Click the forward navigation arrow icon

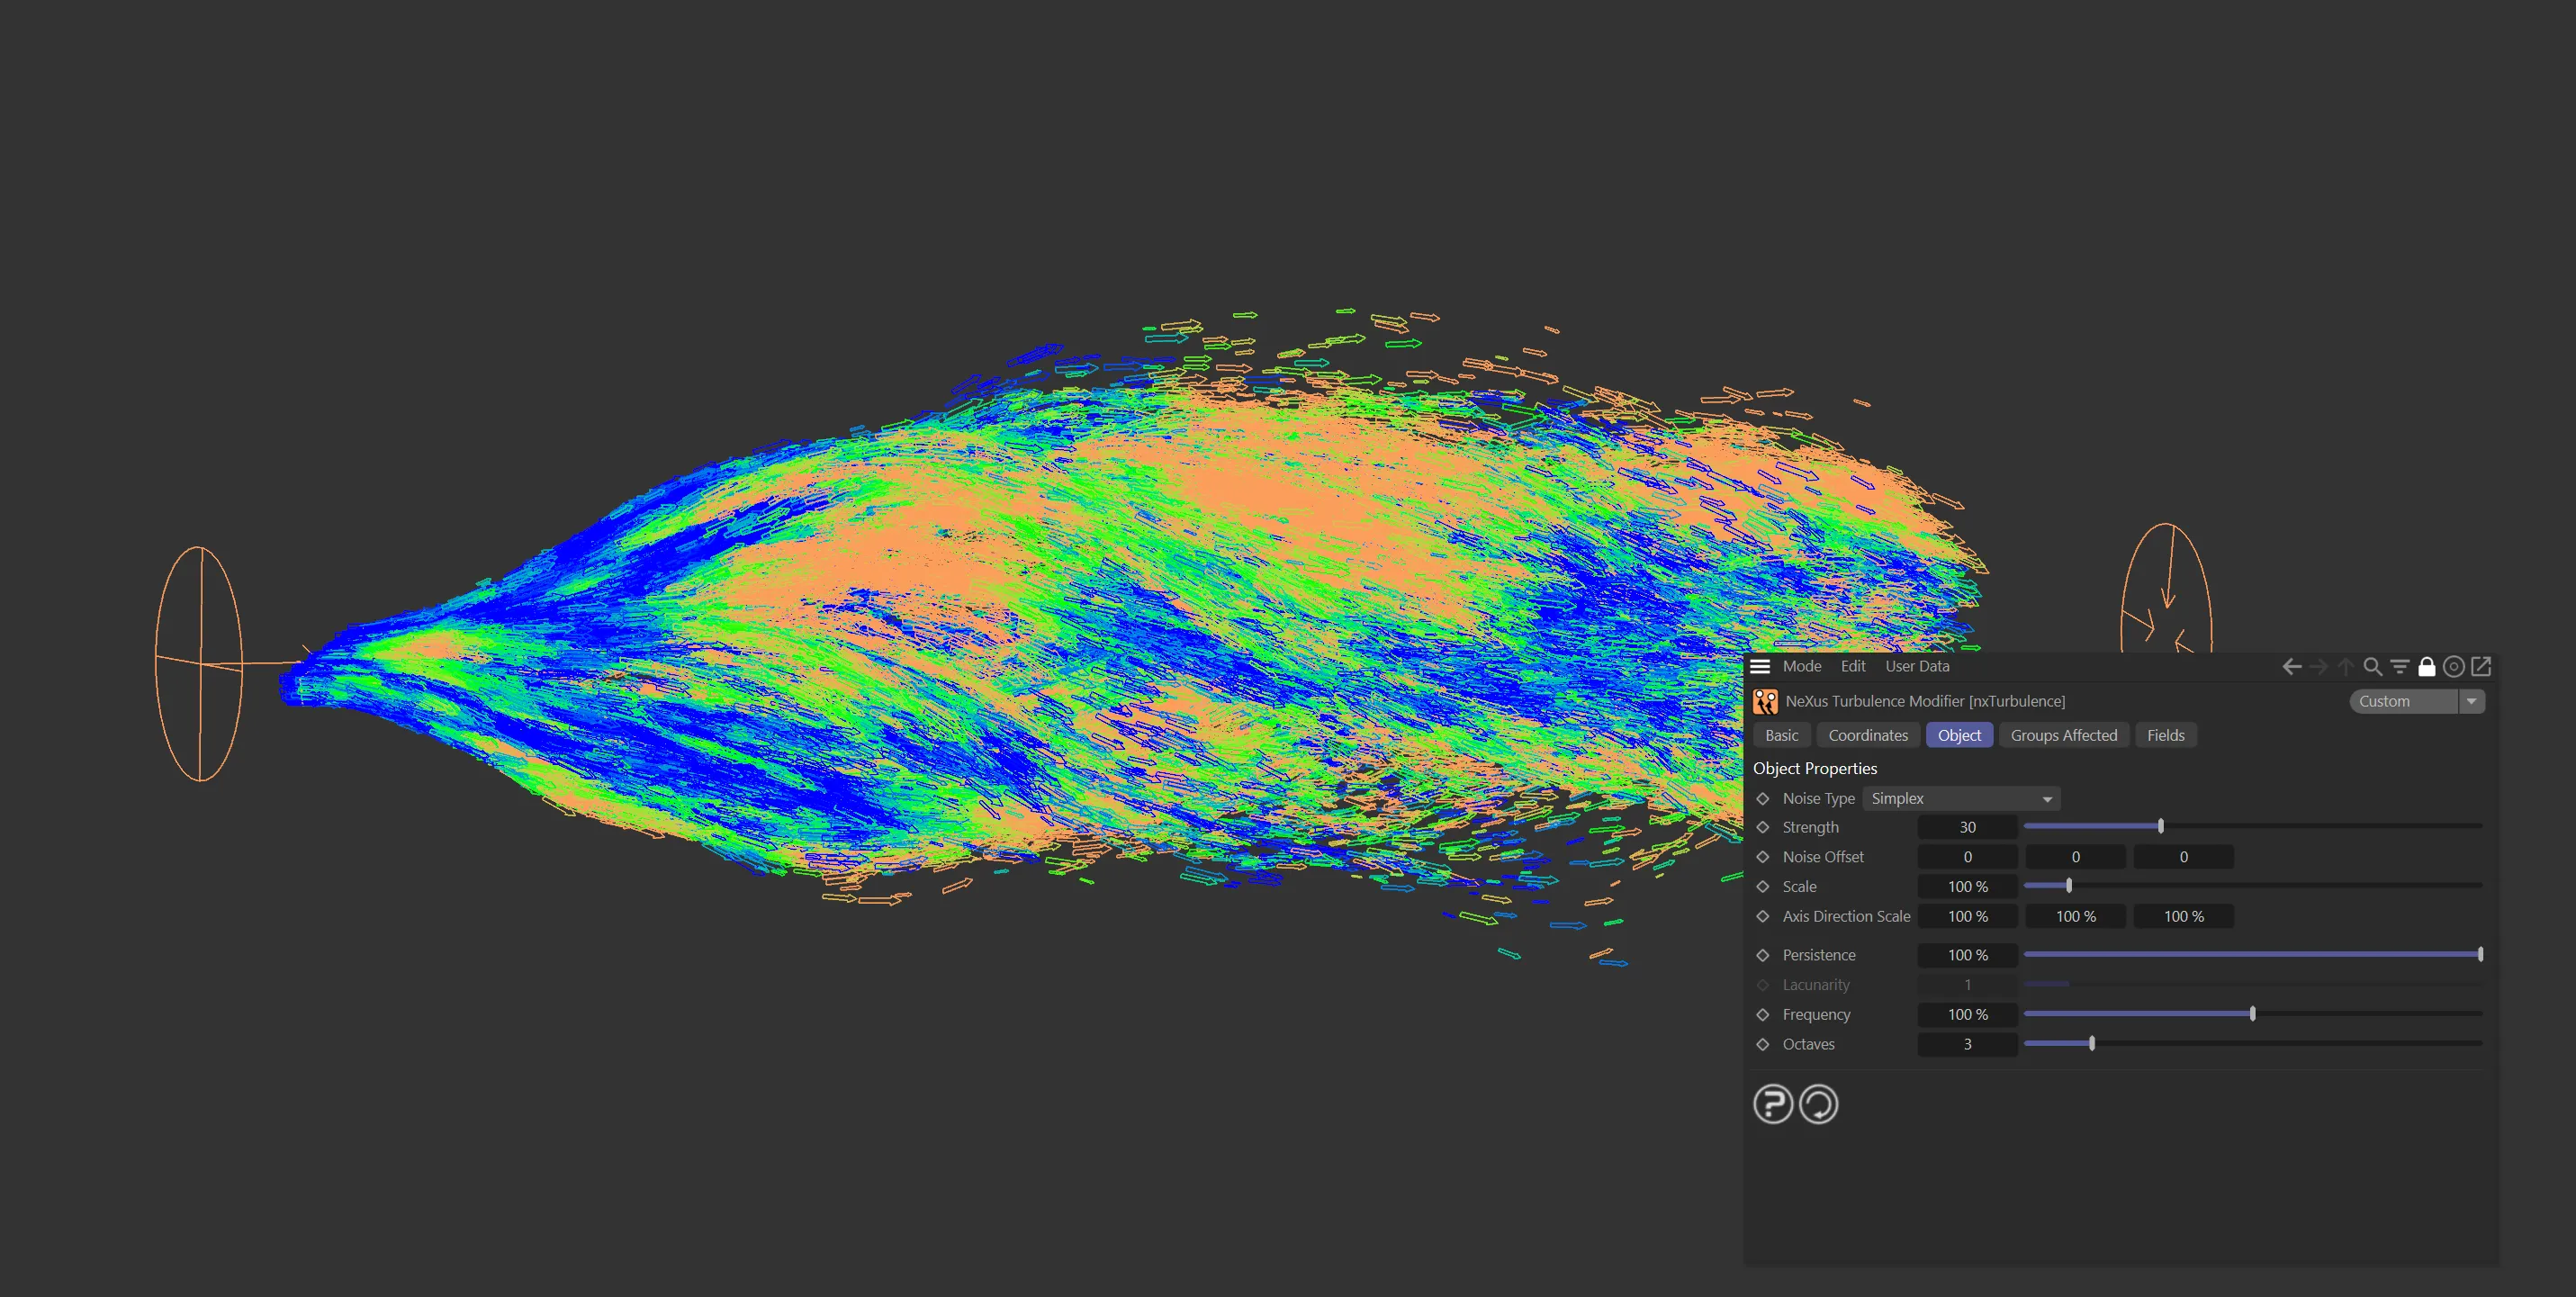click(x=2318, y=667)
